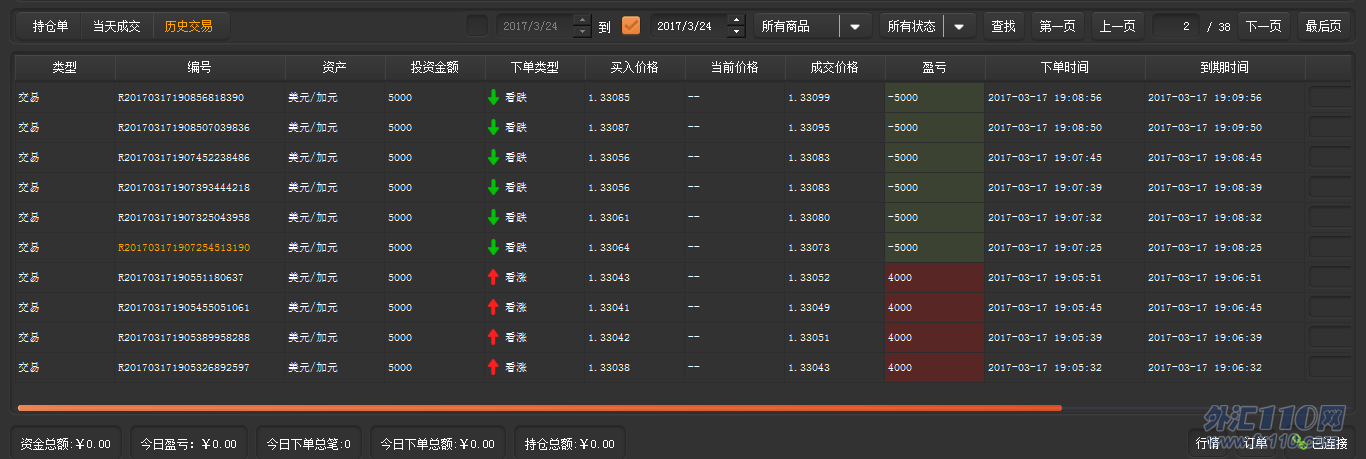
Task: Go to 第一页 first page
Action: click(x=1058, y=26)
